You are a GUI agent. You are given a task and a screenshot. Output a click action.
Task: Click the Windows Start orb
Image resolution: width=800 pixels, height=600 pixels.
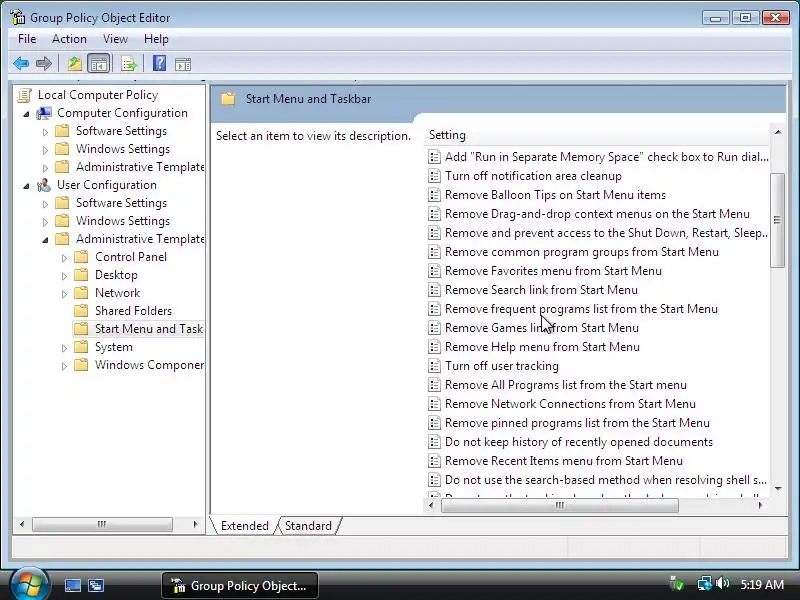coord(28,584)
